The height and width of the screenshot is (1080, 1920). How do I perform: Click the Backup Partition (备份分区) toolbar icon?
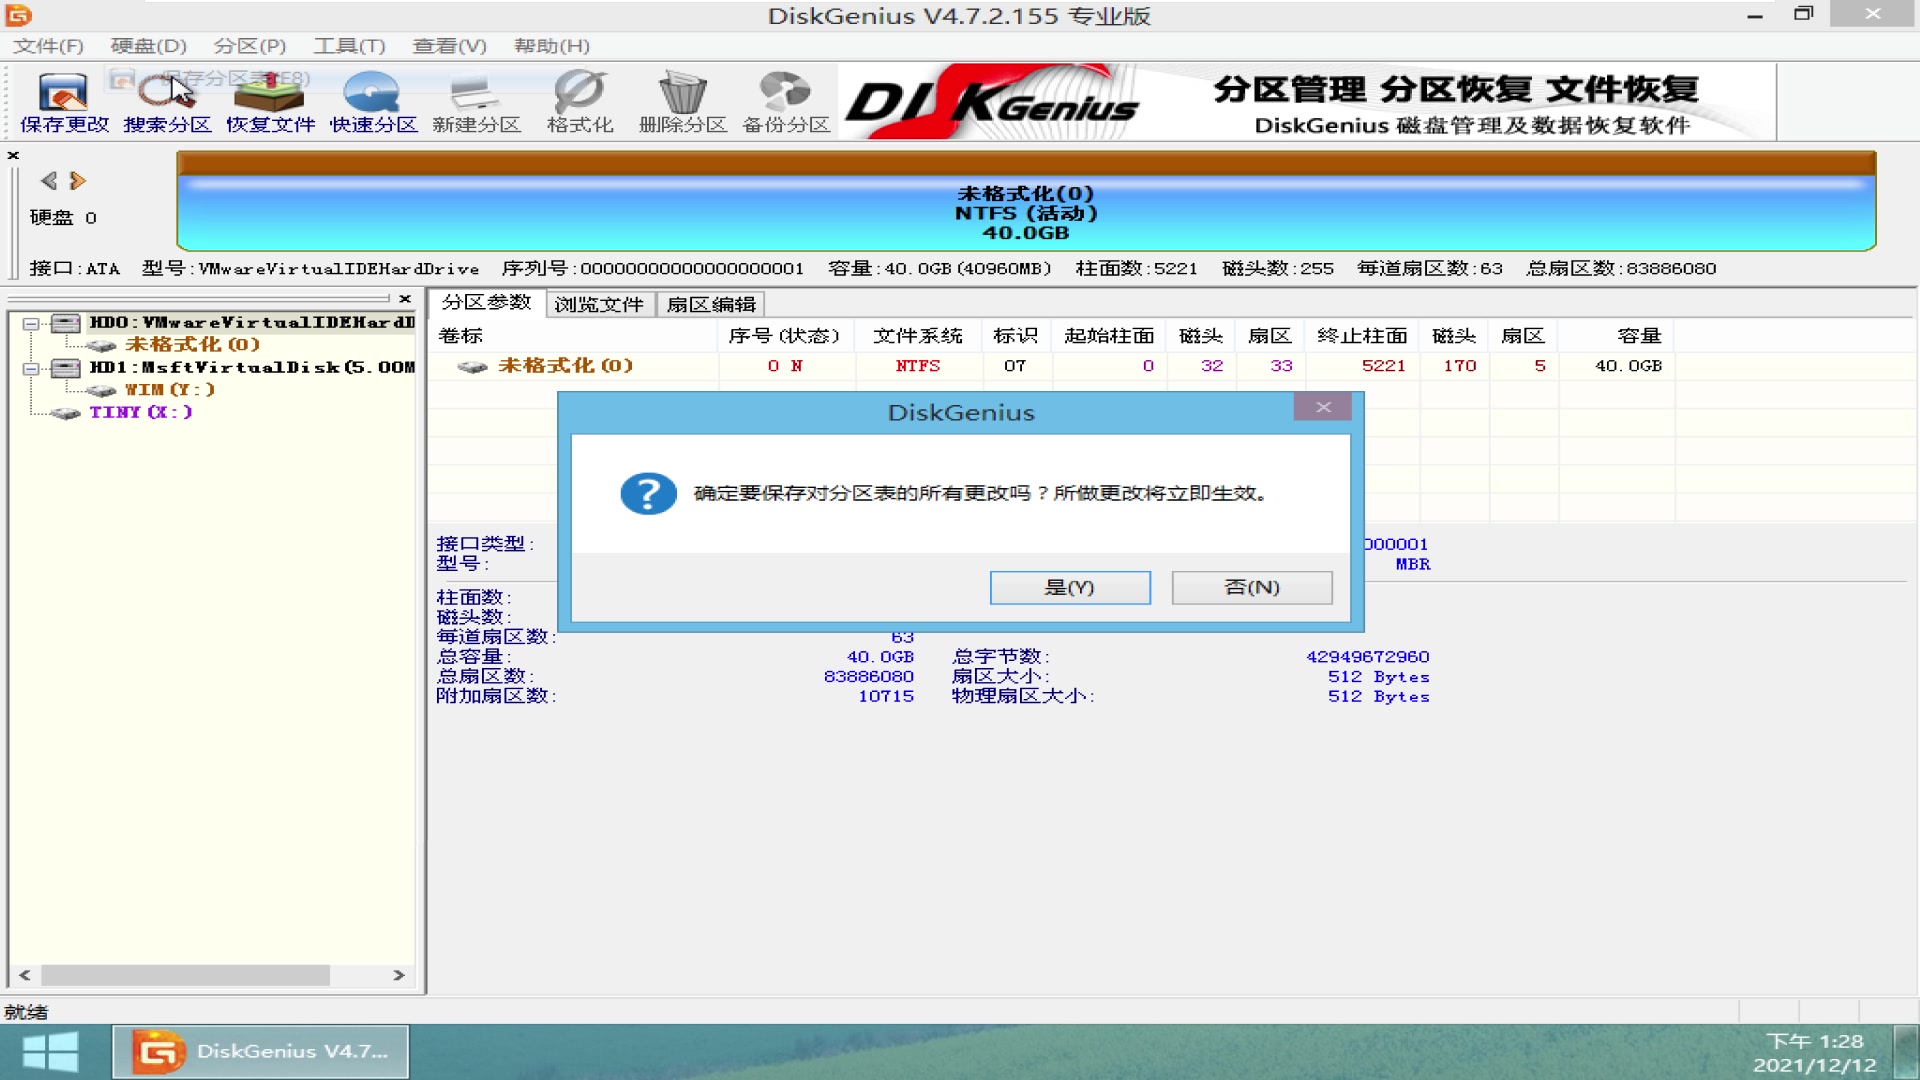click(x=786, y=102)
